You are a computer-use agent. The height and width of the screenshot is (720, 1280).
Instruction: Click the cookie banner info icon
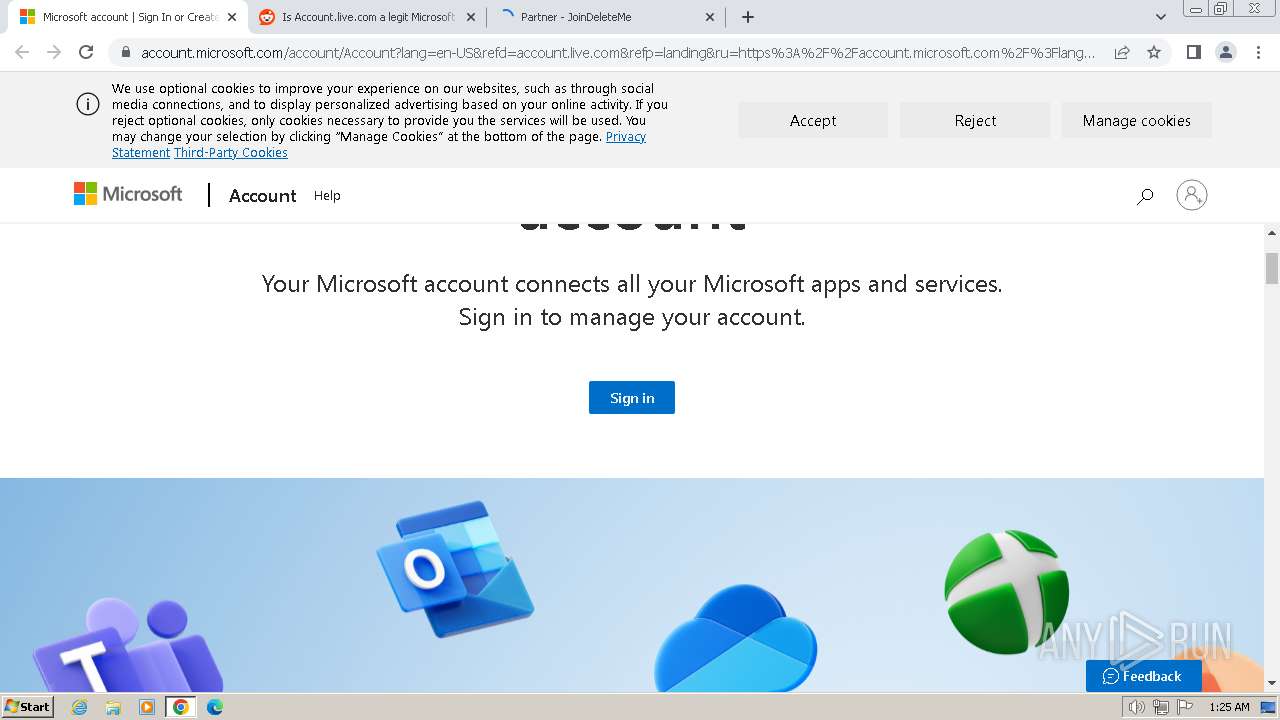click(x=88, y=104)
